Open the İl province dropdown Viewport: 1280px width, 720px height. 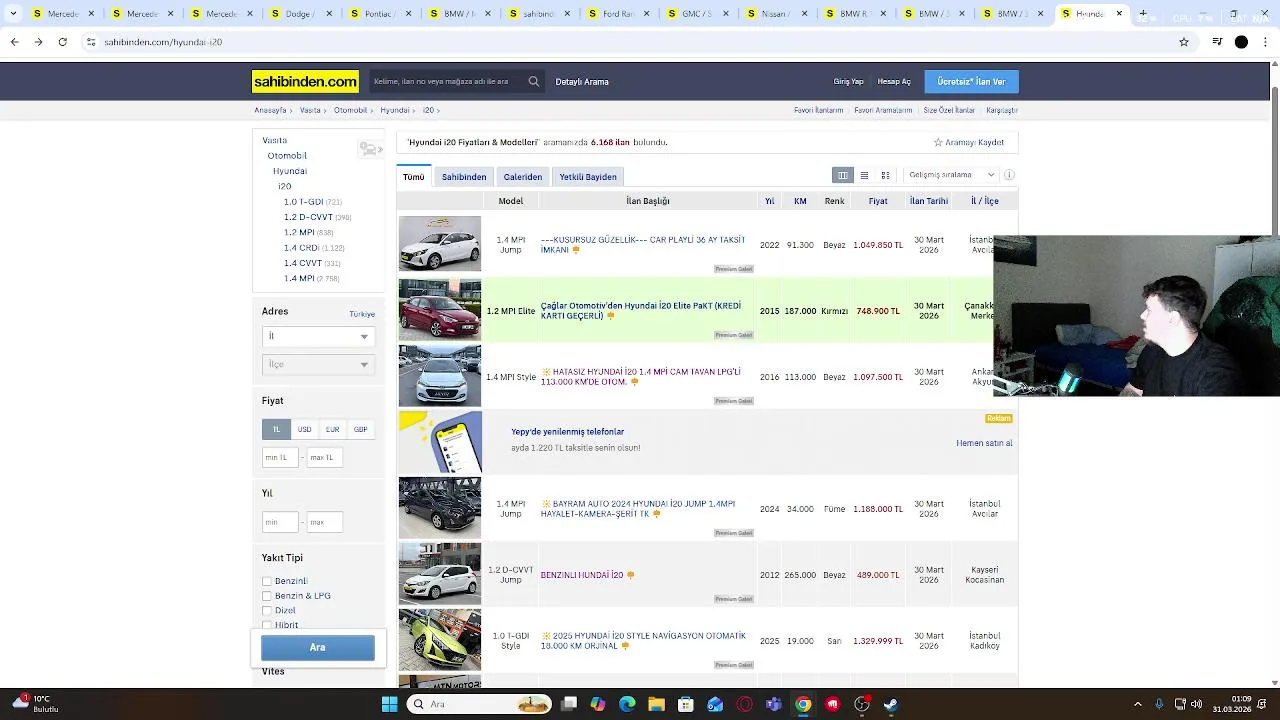(x=318, y=336)
